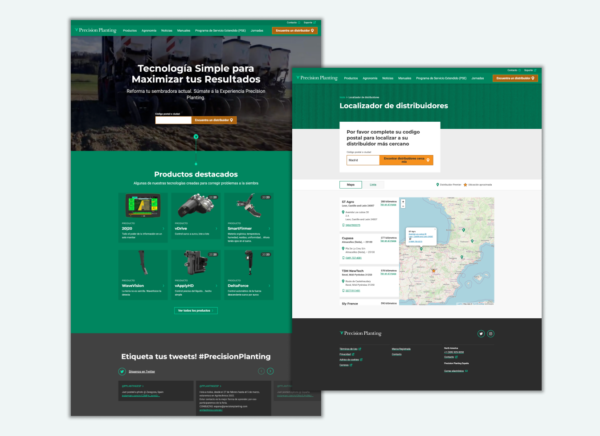Click the Correo electrónico footer link
Screen dimensions: 600x436
click(456, 371)
